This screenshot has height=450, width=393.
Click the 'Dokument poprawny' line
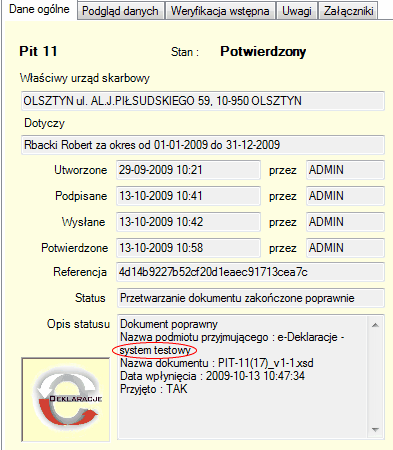coord(169,324)
